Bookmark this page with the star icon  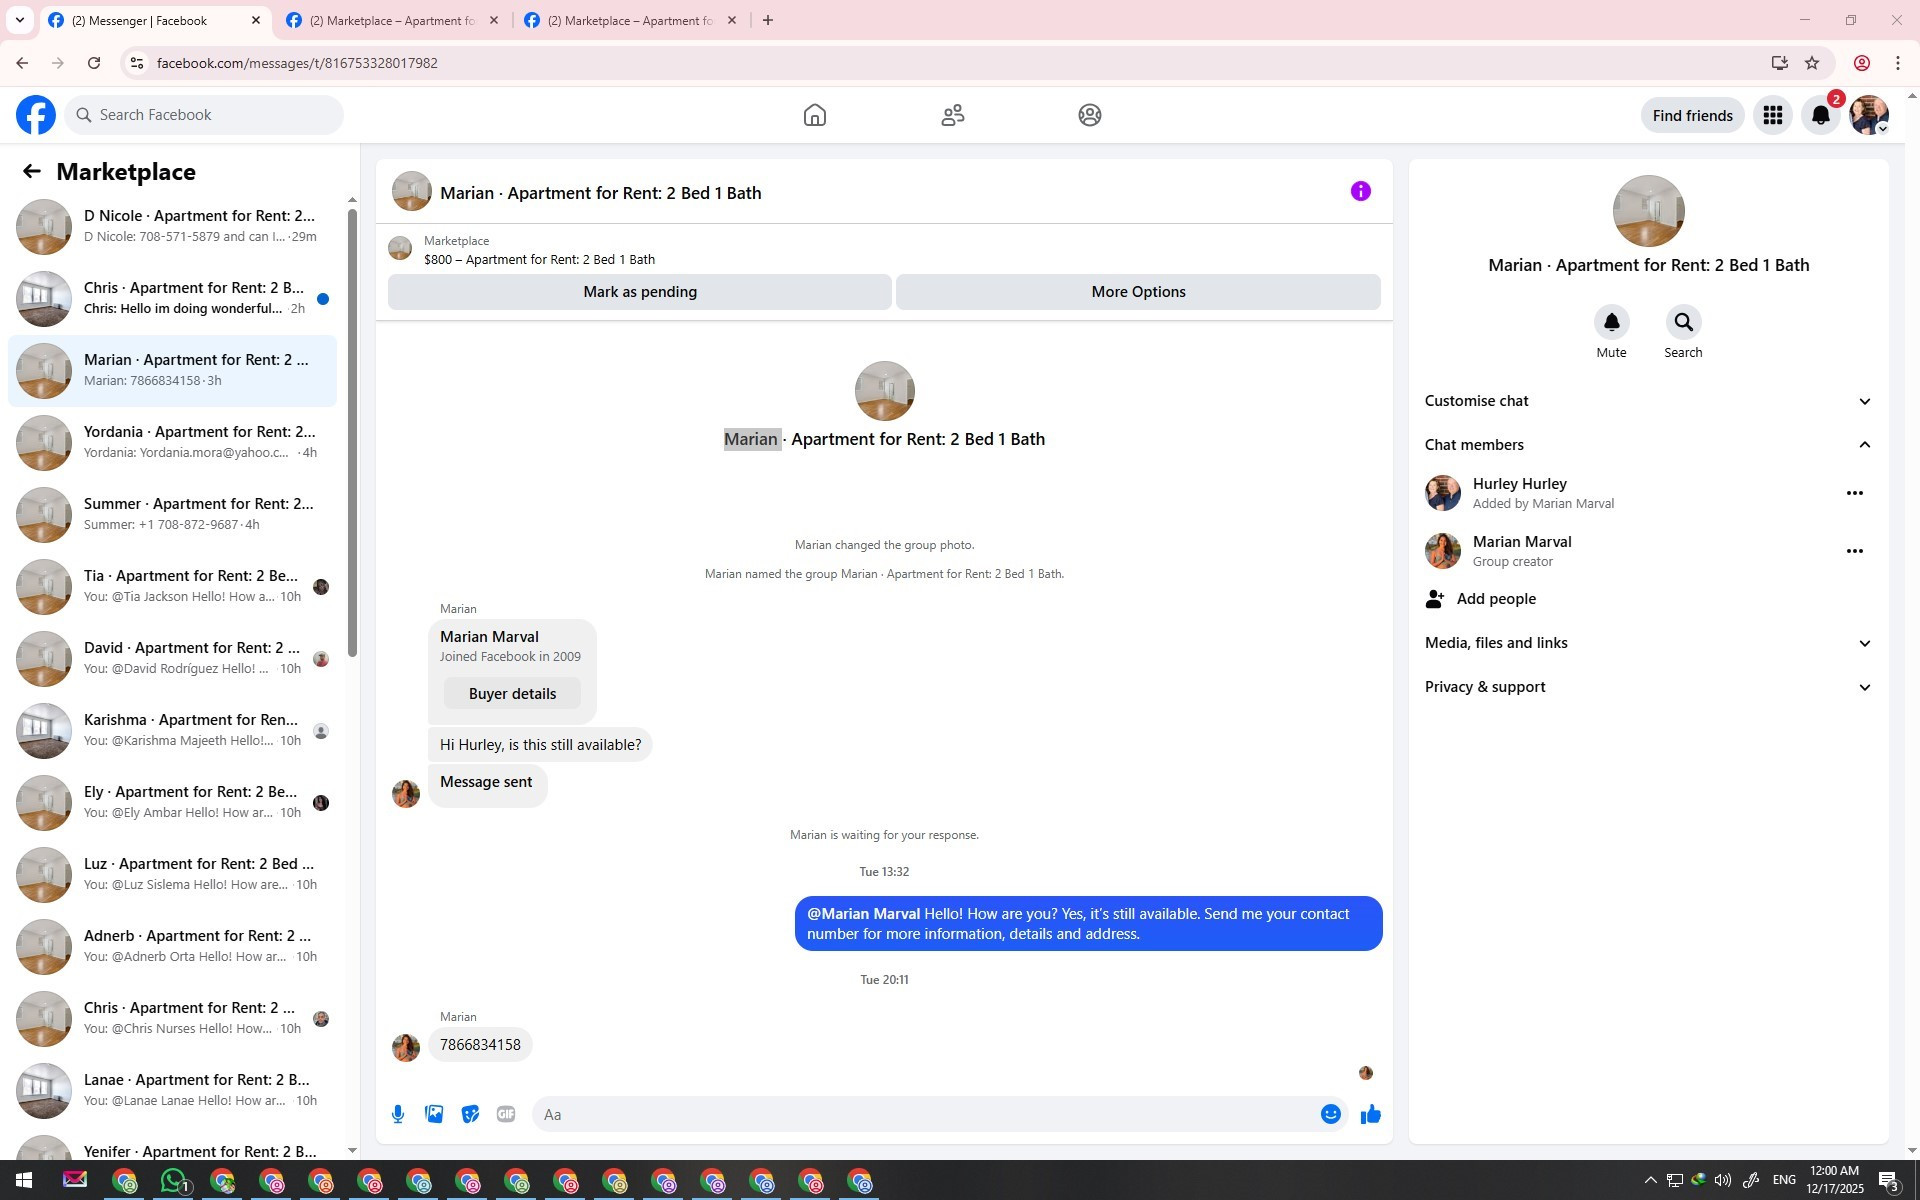[1812, 63]
